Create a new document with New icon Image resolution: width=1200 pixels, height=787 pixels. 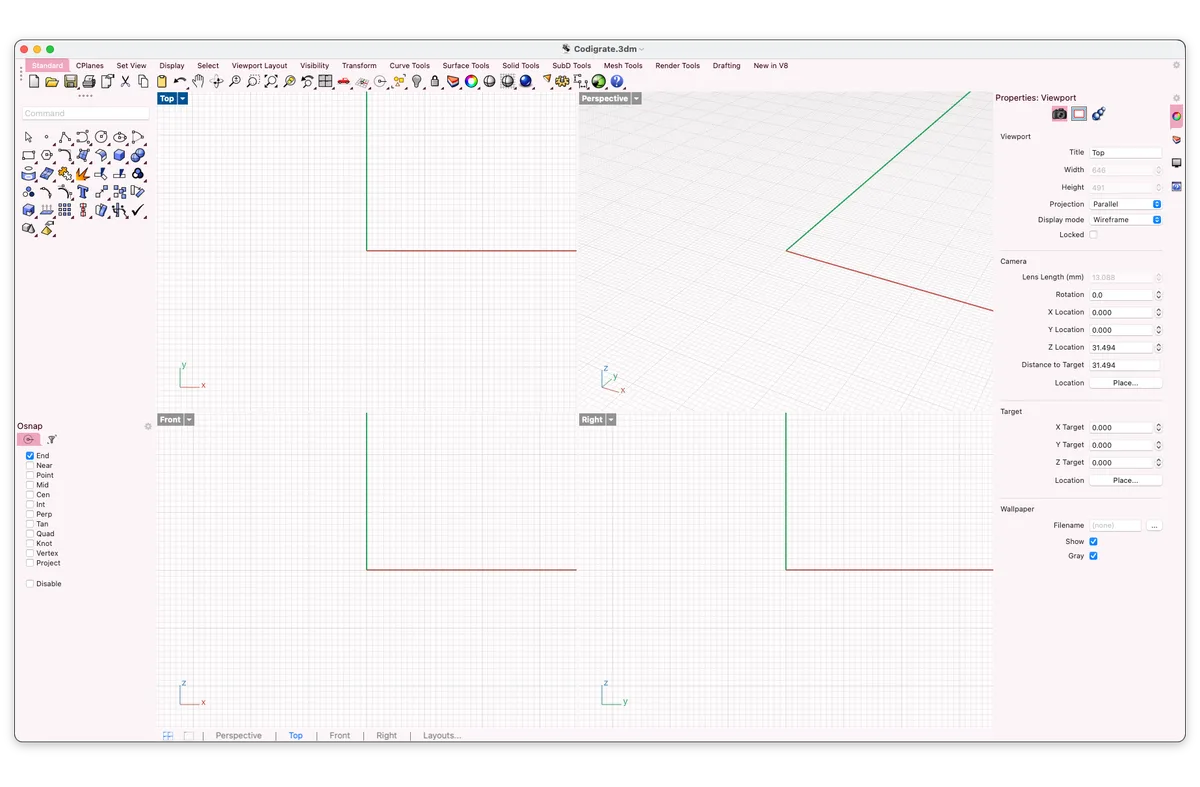pyautogui.click(x=34, y=81)
